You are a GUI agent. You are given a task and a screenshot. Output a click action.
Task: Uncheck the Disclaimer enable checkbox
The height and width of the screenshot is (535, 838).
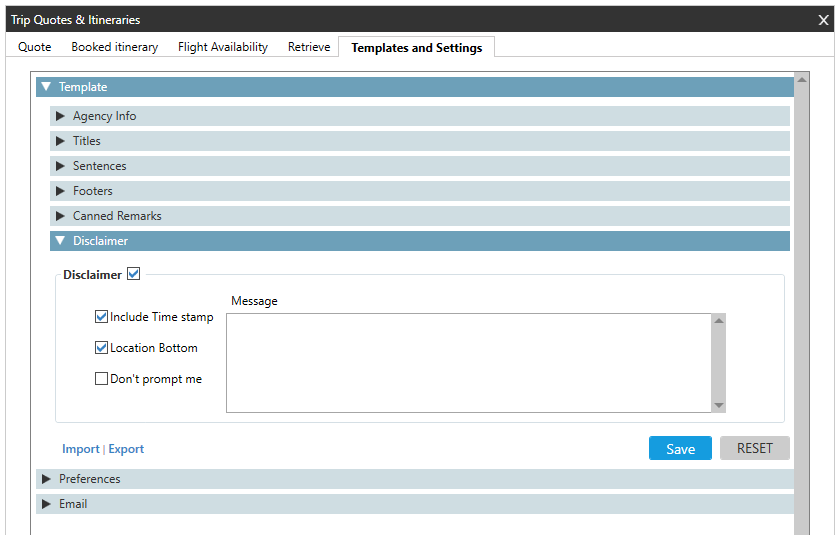click(134, 274)
